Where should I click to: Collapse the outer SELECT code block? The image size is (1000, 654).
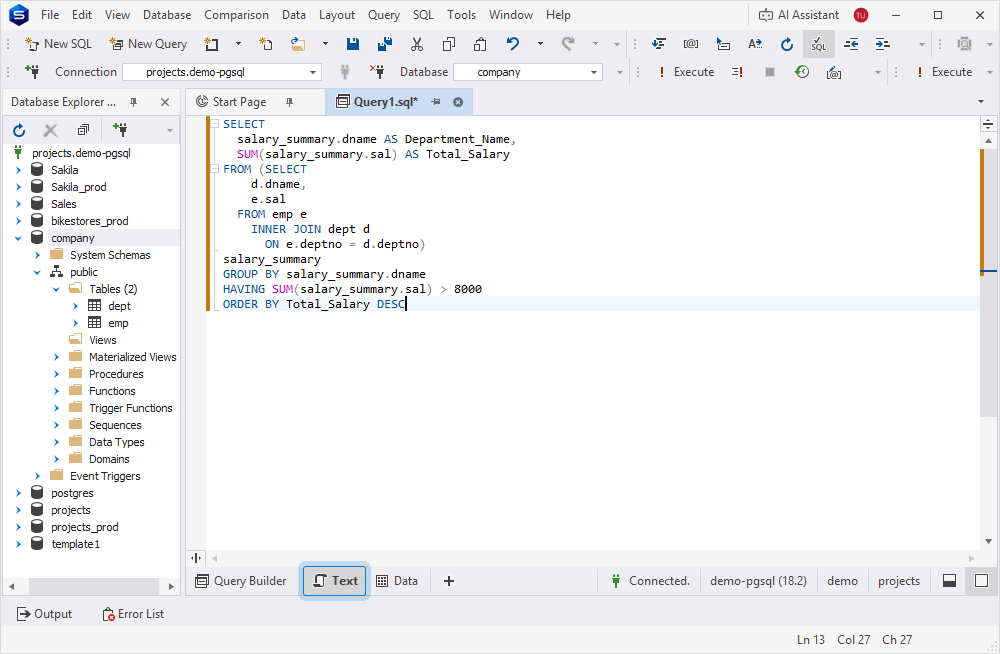click(x=215, y=124)
